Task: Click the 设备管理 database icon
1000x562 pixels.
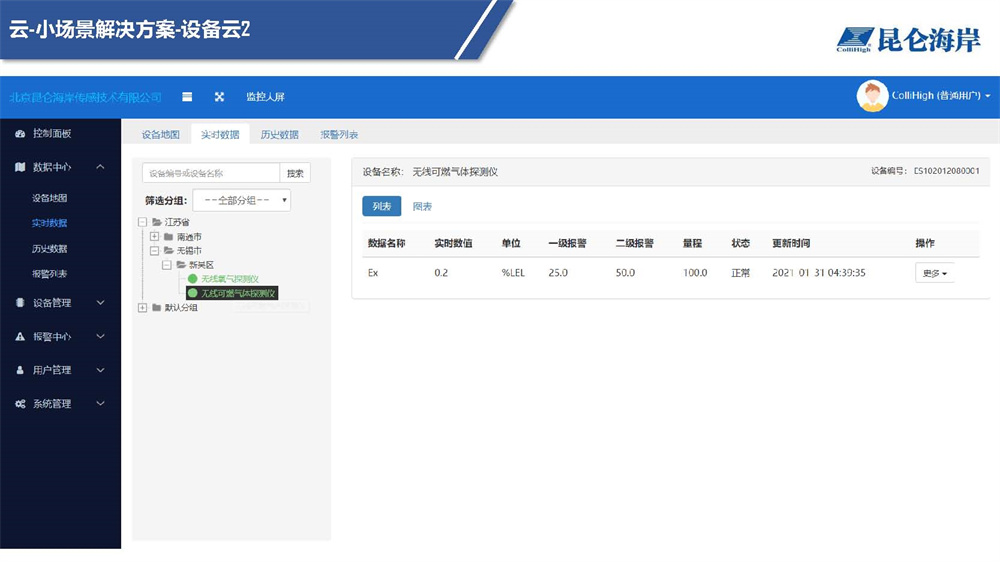Action: click(x=20, y=303)
